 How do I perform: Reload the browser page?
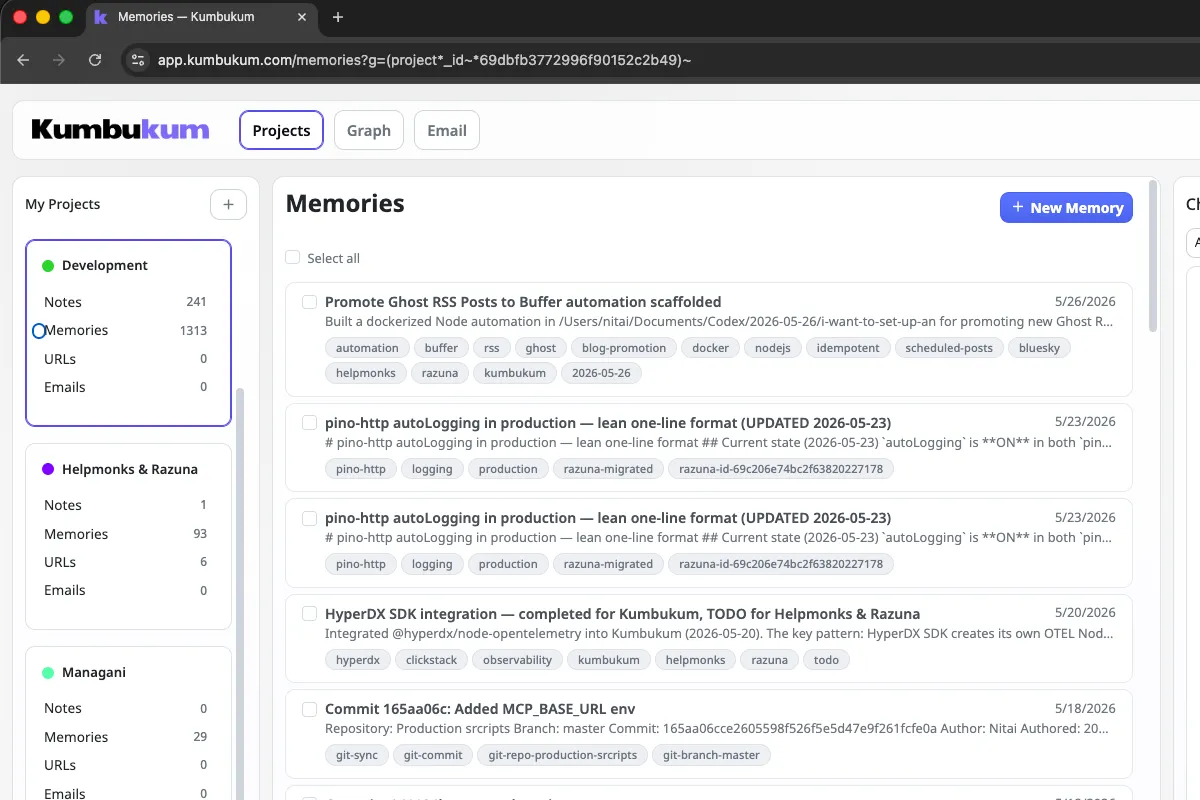[x=95, y=60]
